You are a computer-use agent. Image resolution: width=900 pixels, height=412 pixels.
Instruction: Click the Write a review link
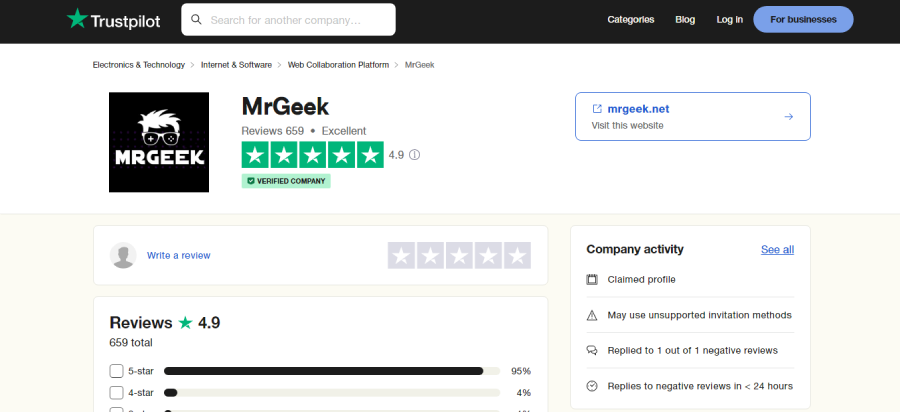tap(179, 255)
